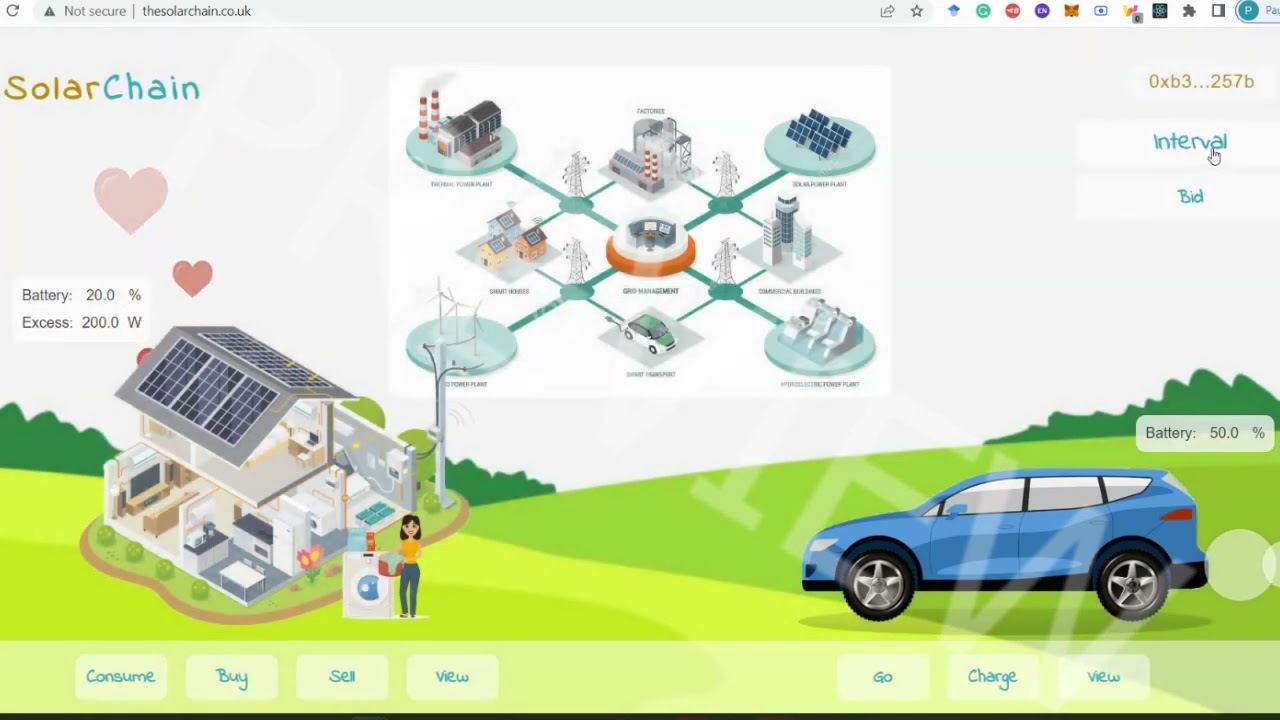Click the Buy button

(232, 677)
